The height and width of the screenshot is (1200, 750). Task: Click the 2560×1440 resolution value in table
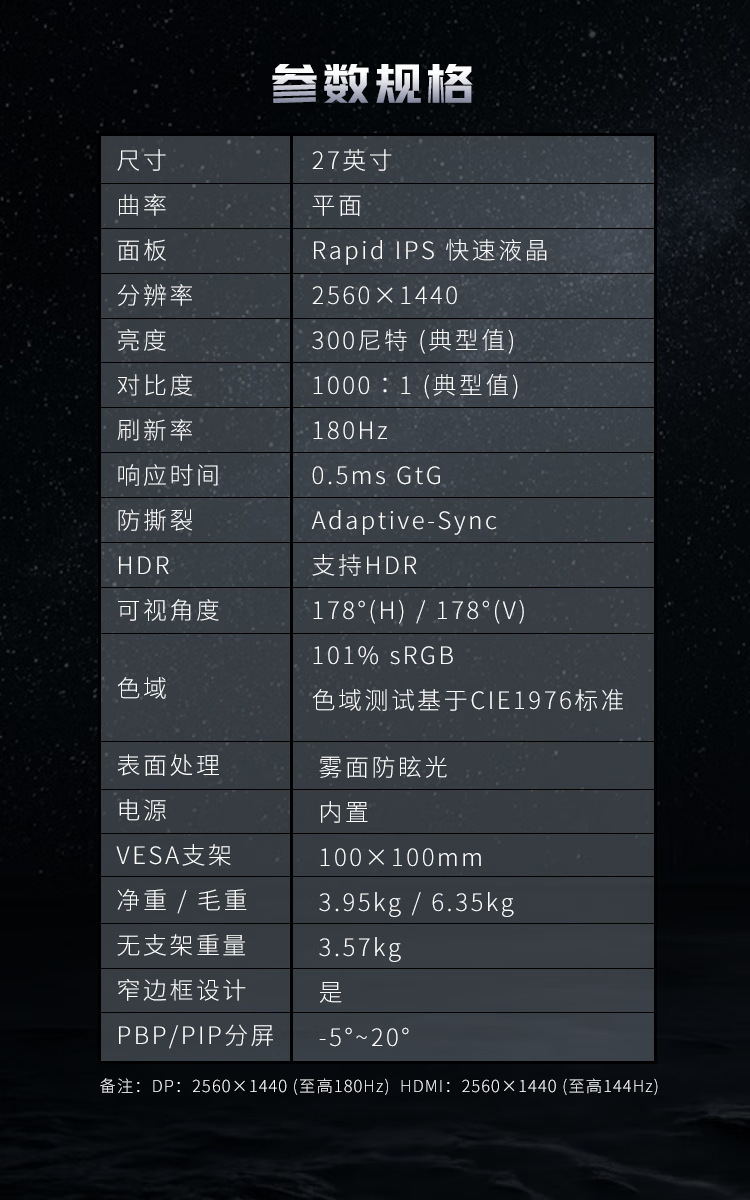(x=385, y=296)
